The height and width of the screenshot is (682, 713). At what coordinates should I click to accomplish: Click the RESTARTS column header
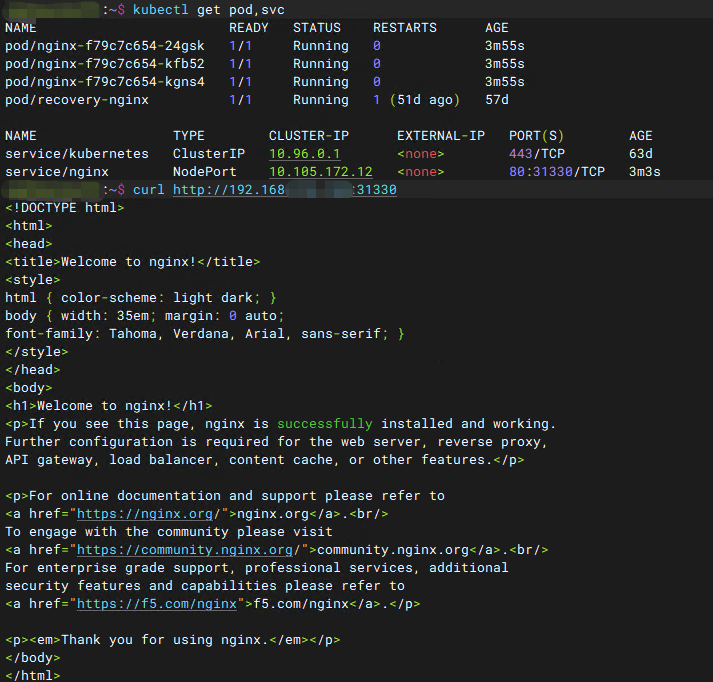405,28
